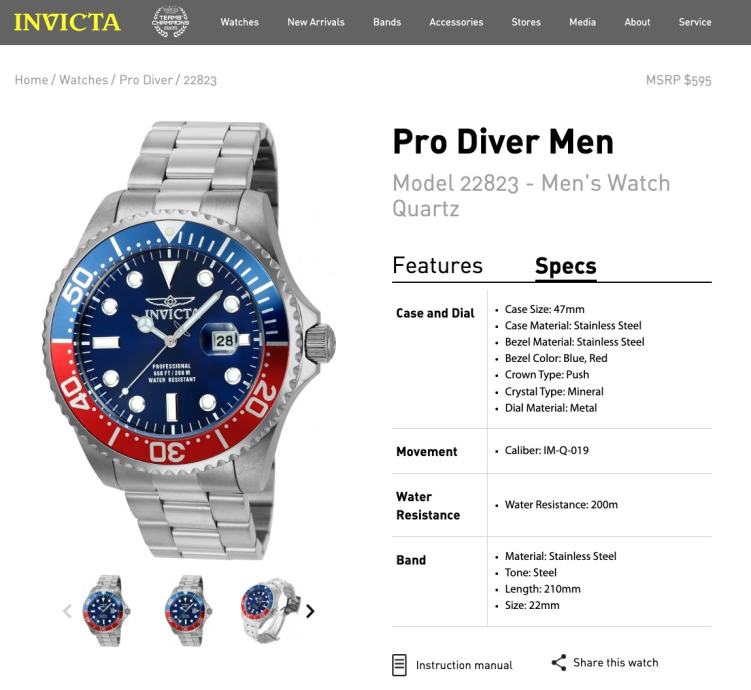This screenshot has width=751, height=690.
Task: Click the share icon beside Share this watch
Action: pos(559,663)
